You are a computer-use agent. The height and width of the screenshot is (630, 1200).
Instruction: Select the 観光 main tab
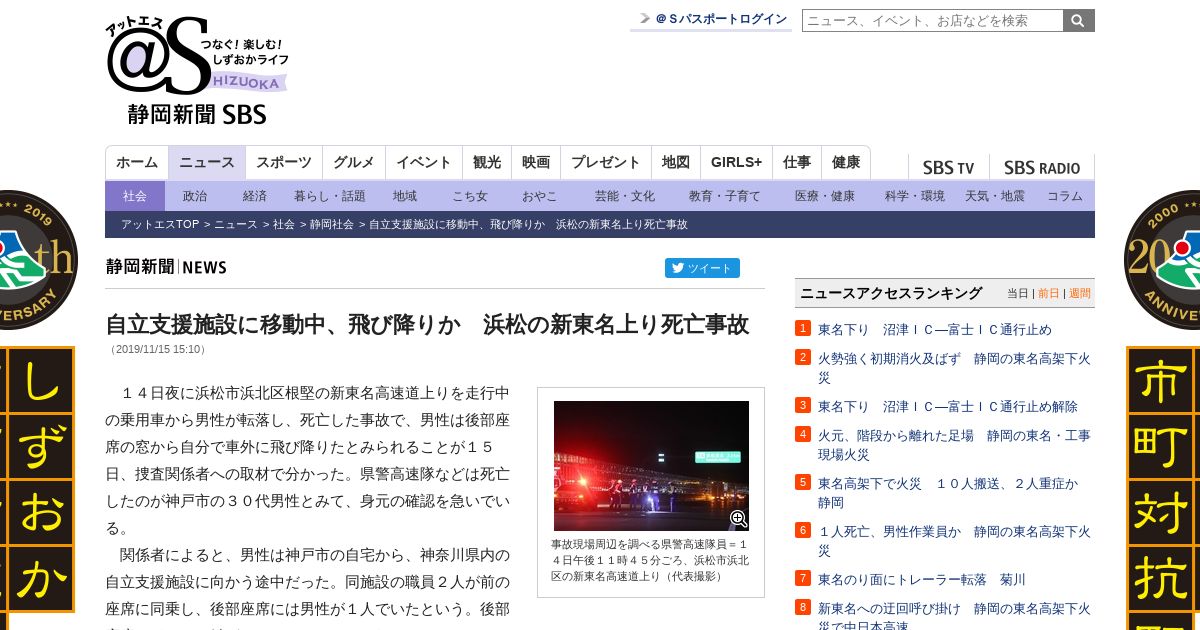tap(487, 162)
